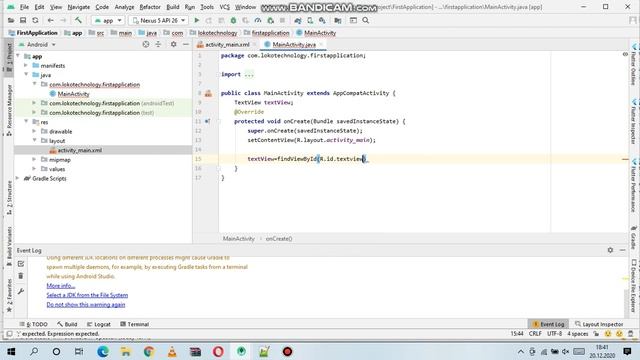Click the Search Everywhere magnifier icon
The height and width of the screenshot is (360, 640).
coord(366,20)
